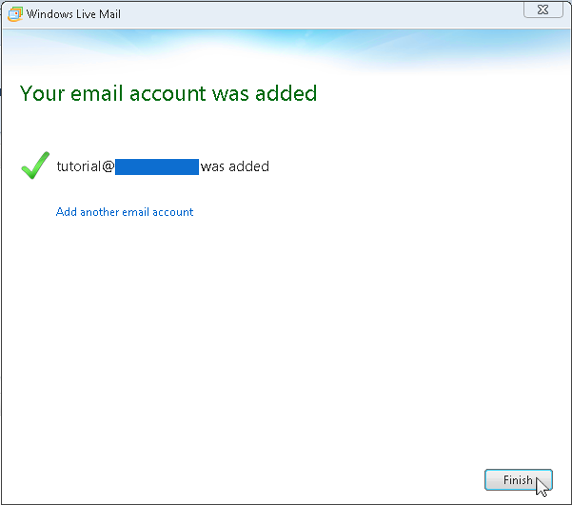Screen dimensions: 572x505
Task: Click the Windows Live Mail title bar icon
Action: (15, 14)
